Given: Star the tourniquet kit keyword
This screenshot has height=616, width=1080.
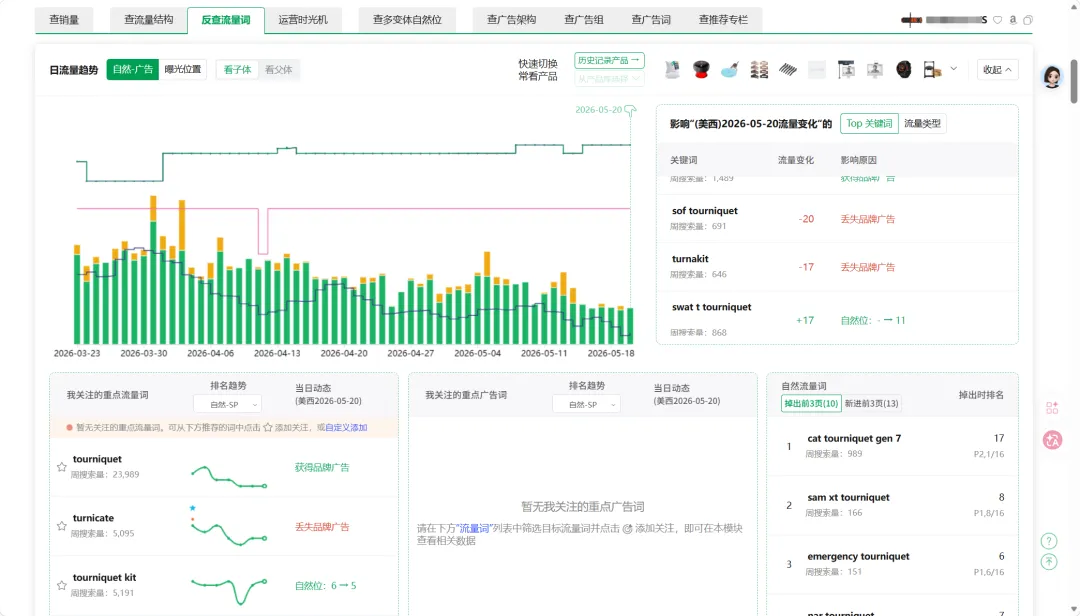Looking at the screenshot, I should coord(61,586).
